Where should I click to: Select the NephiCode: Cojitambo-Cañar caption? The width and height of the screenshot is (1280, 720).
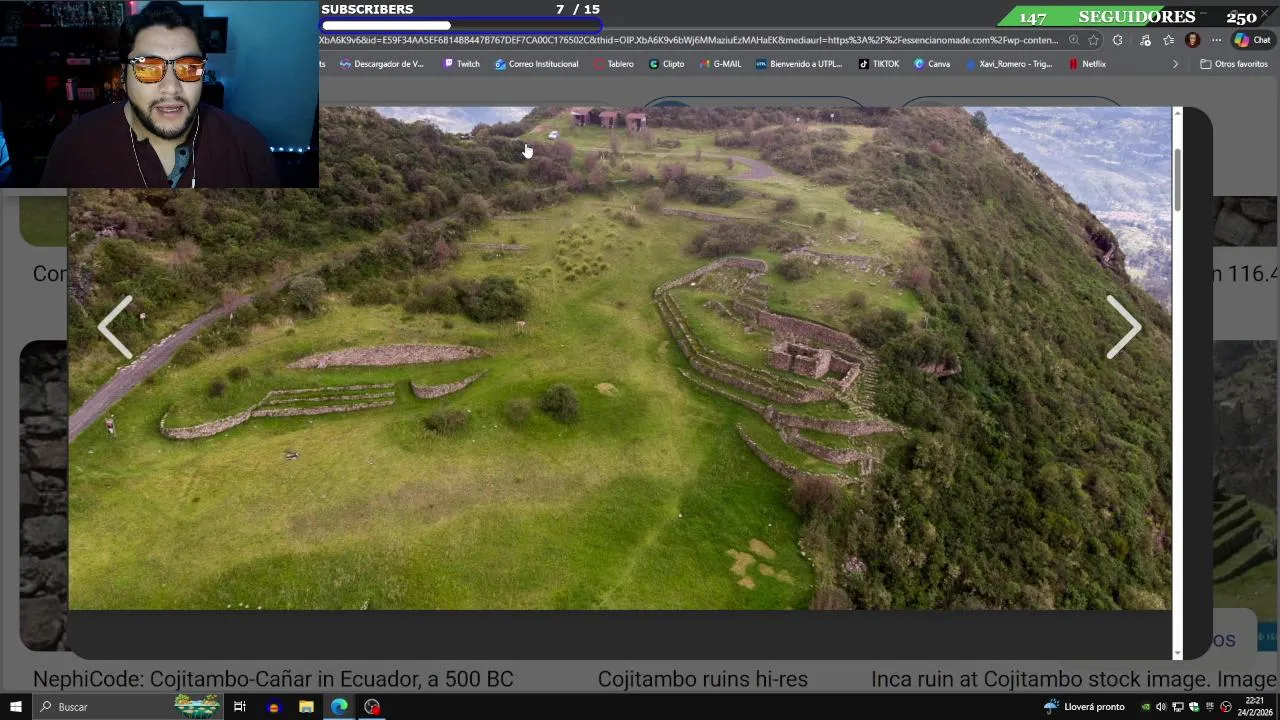[x=273, y=679]
